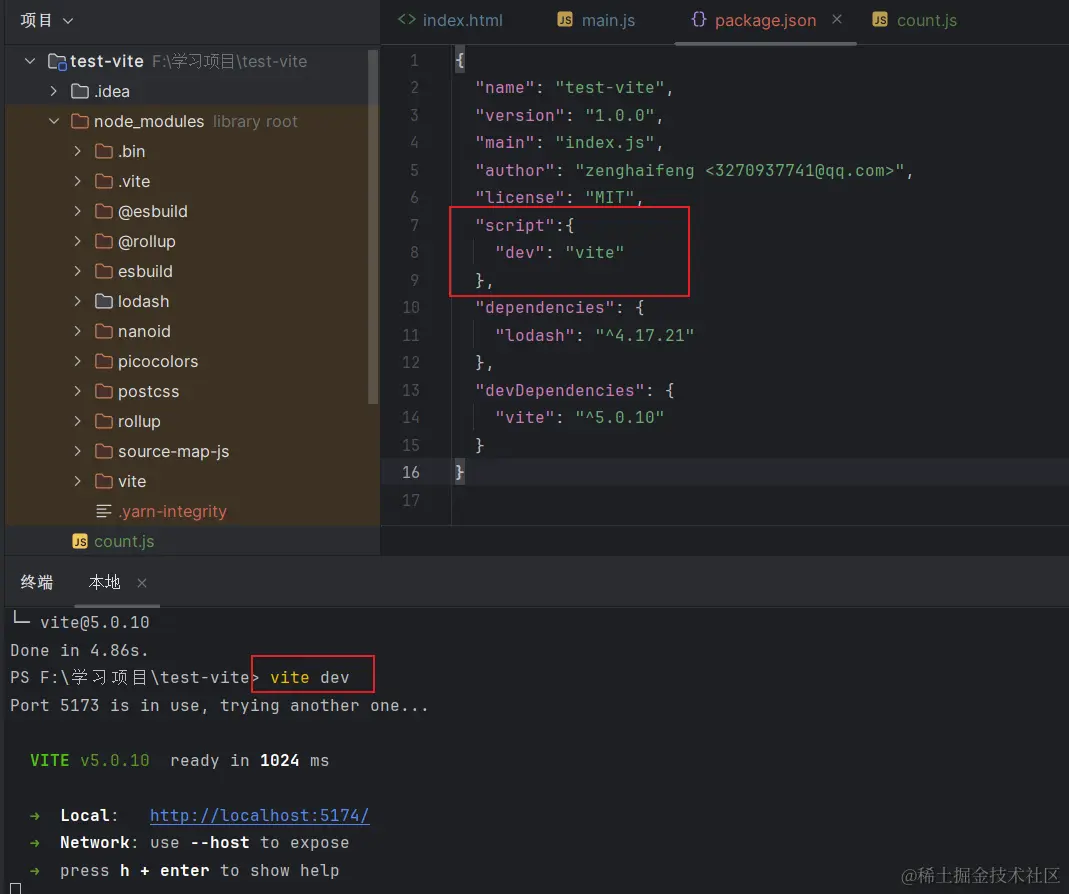Select the esbuild folder name
Image resolution: width=1069 pixels, height=894 pixels.
[145, 271]
